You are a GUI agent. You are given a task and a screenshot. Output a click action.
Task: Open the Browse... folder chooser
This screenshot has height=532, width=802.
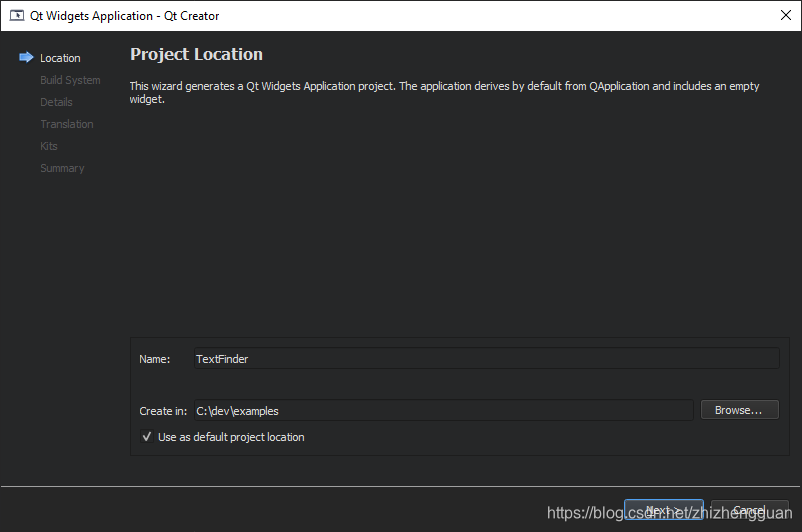[x=740, y=410]
